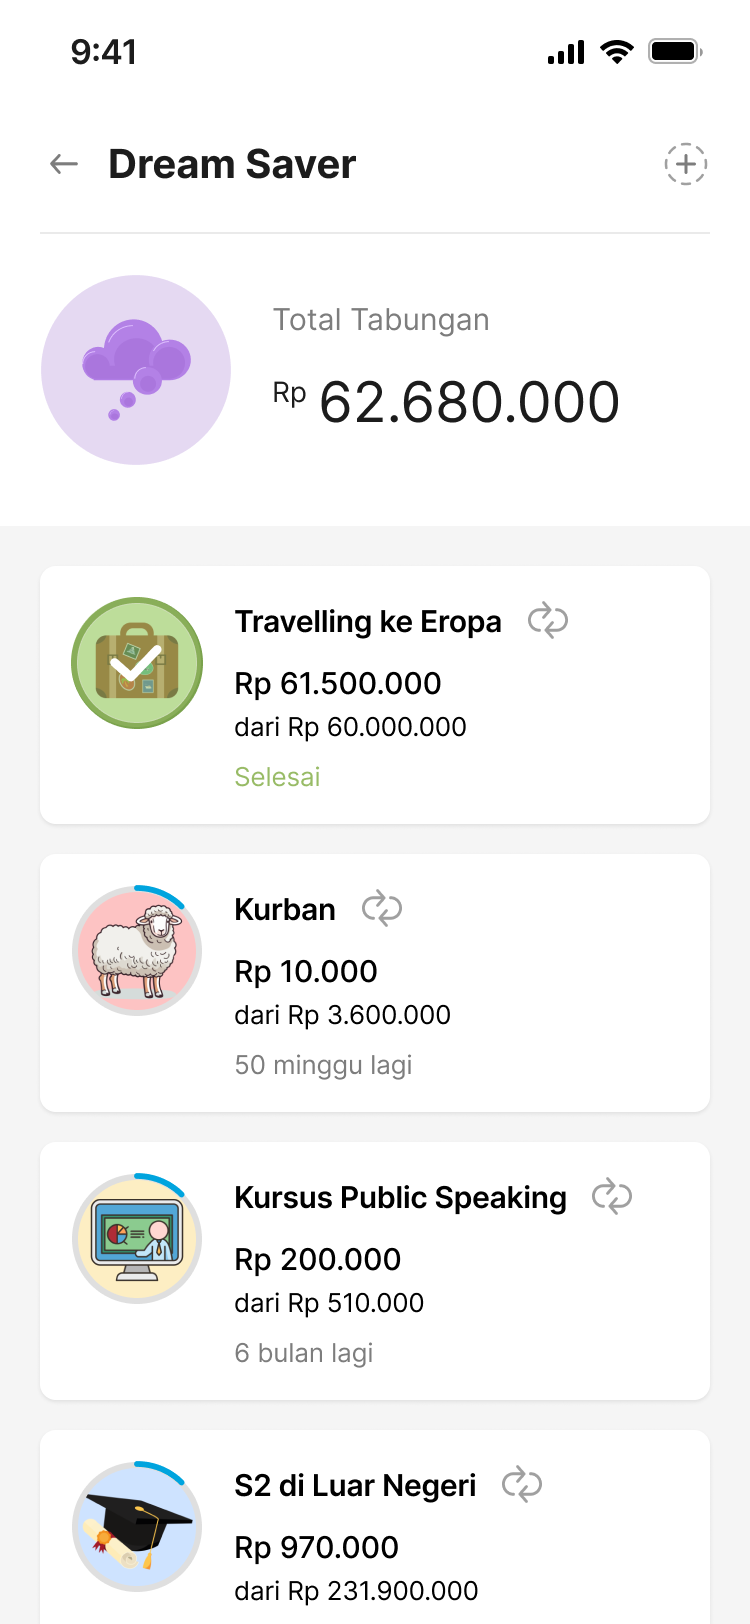Toggle recurring icon beside Travelling ke Eropa

pyautogui.click(x=548, y=620)
